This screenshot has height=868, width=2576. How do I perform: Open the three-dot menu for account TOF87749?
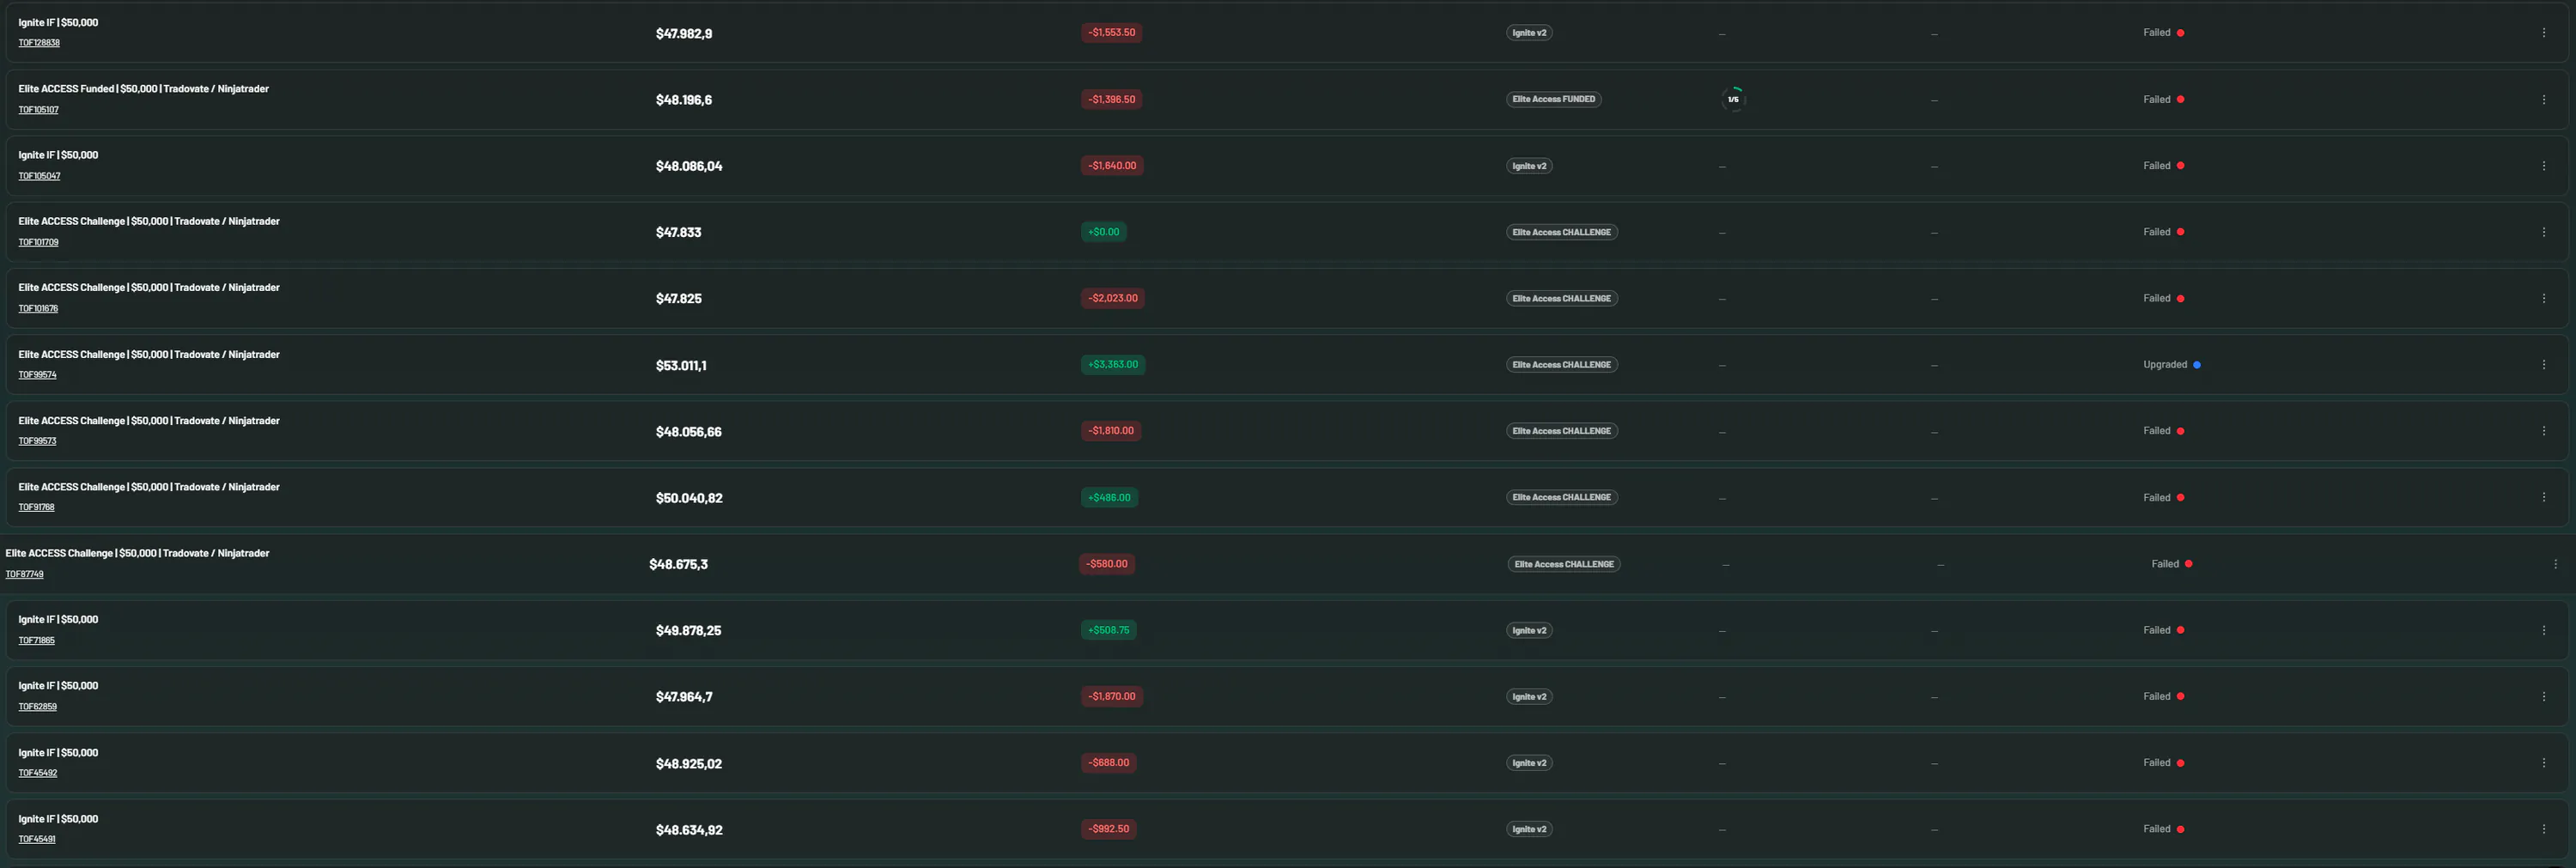pos(2555,564)
